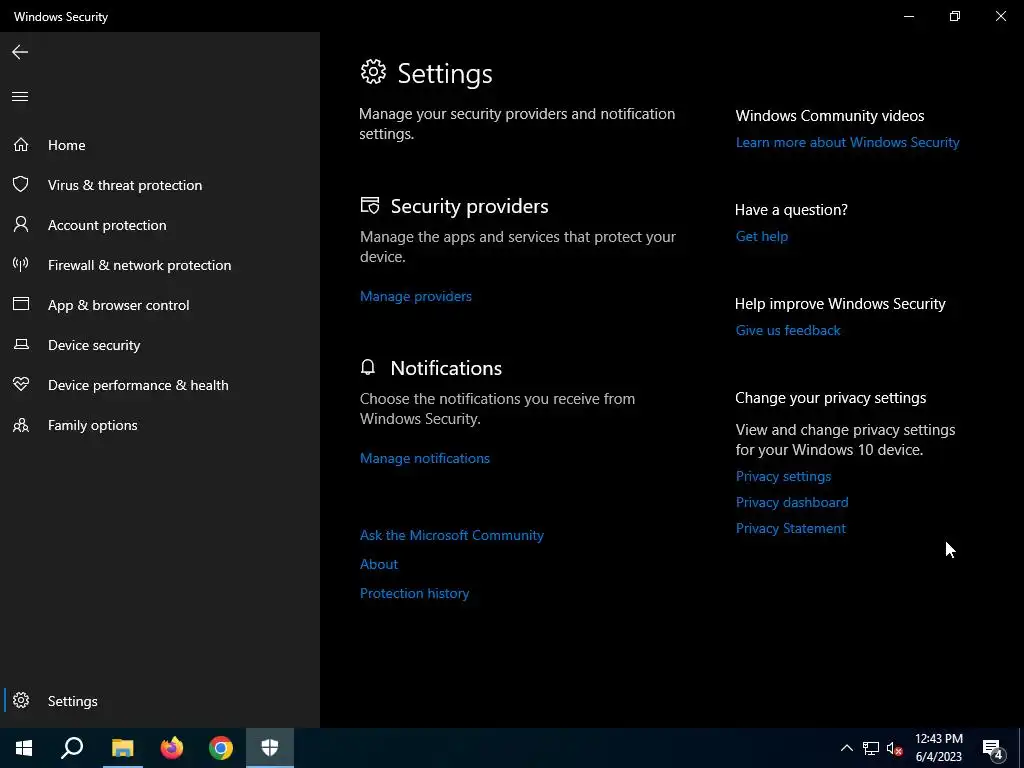Viewport: 1024px width, 768px height.
Task: Click the Device security laptop icon
Action: (21, 344)
